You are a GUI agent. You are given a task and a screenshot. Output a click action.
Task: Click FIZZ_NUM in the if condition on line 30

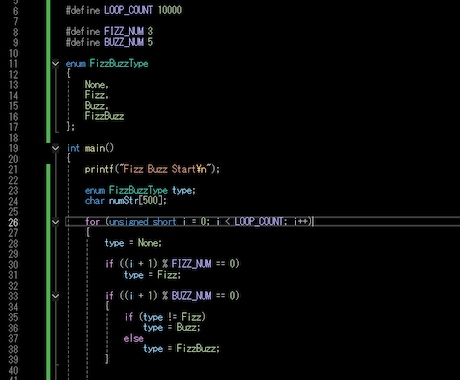[x=191, y=264]
